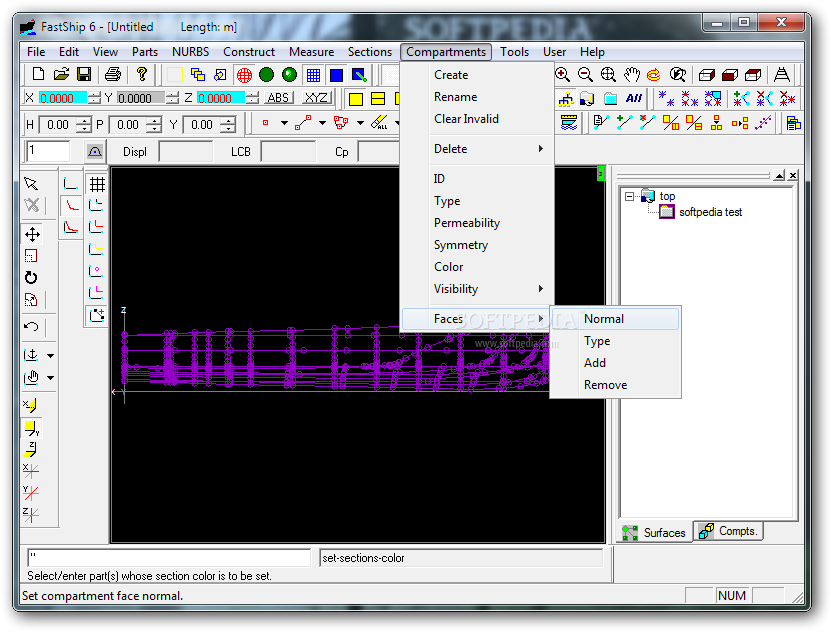This screenshot has height=632, width=832.
Task: Click the Save floppy disk icon
Action: coord(84,74)
